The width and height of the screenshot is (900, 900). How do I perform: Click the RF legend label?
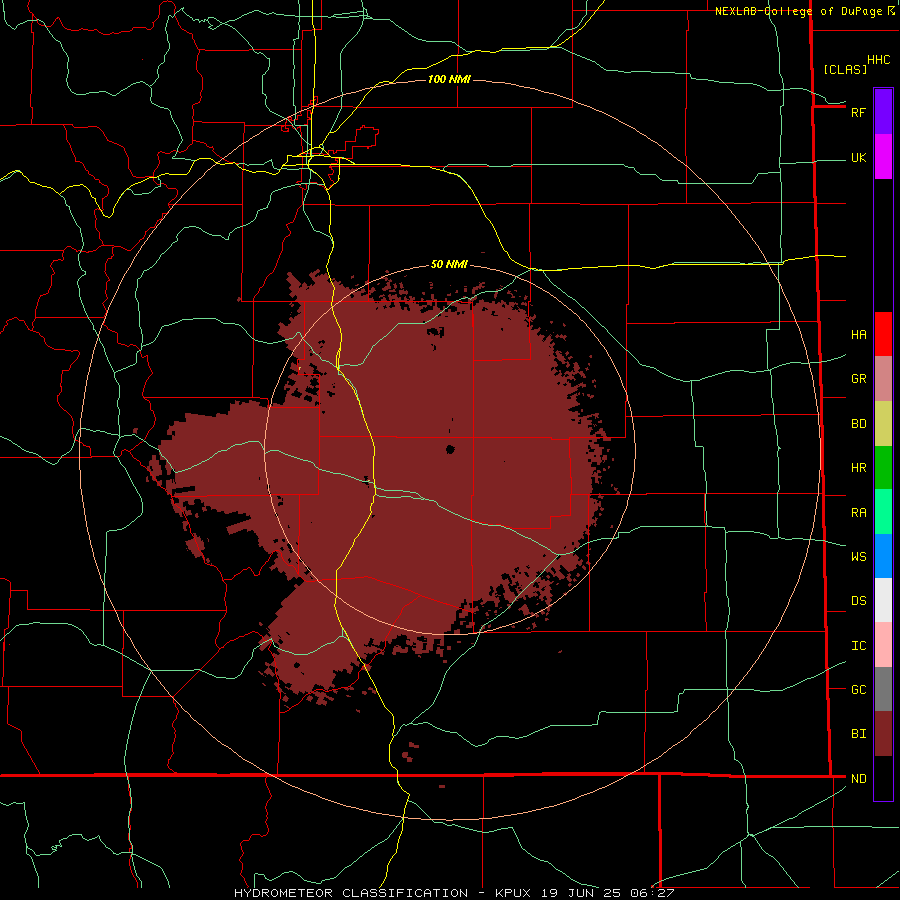coord(858,112)
